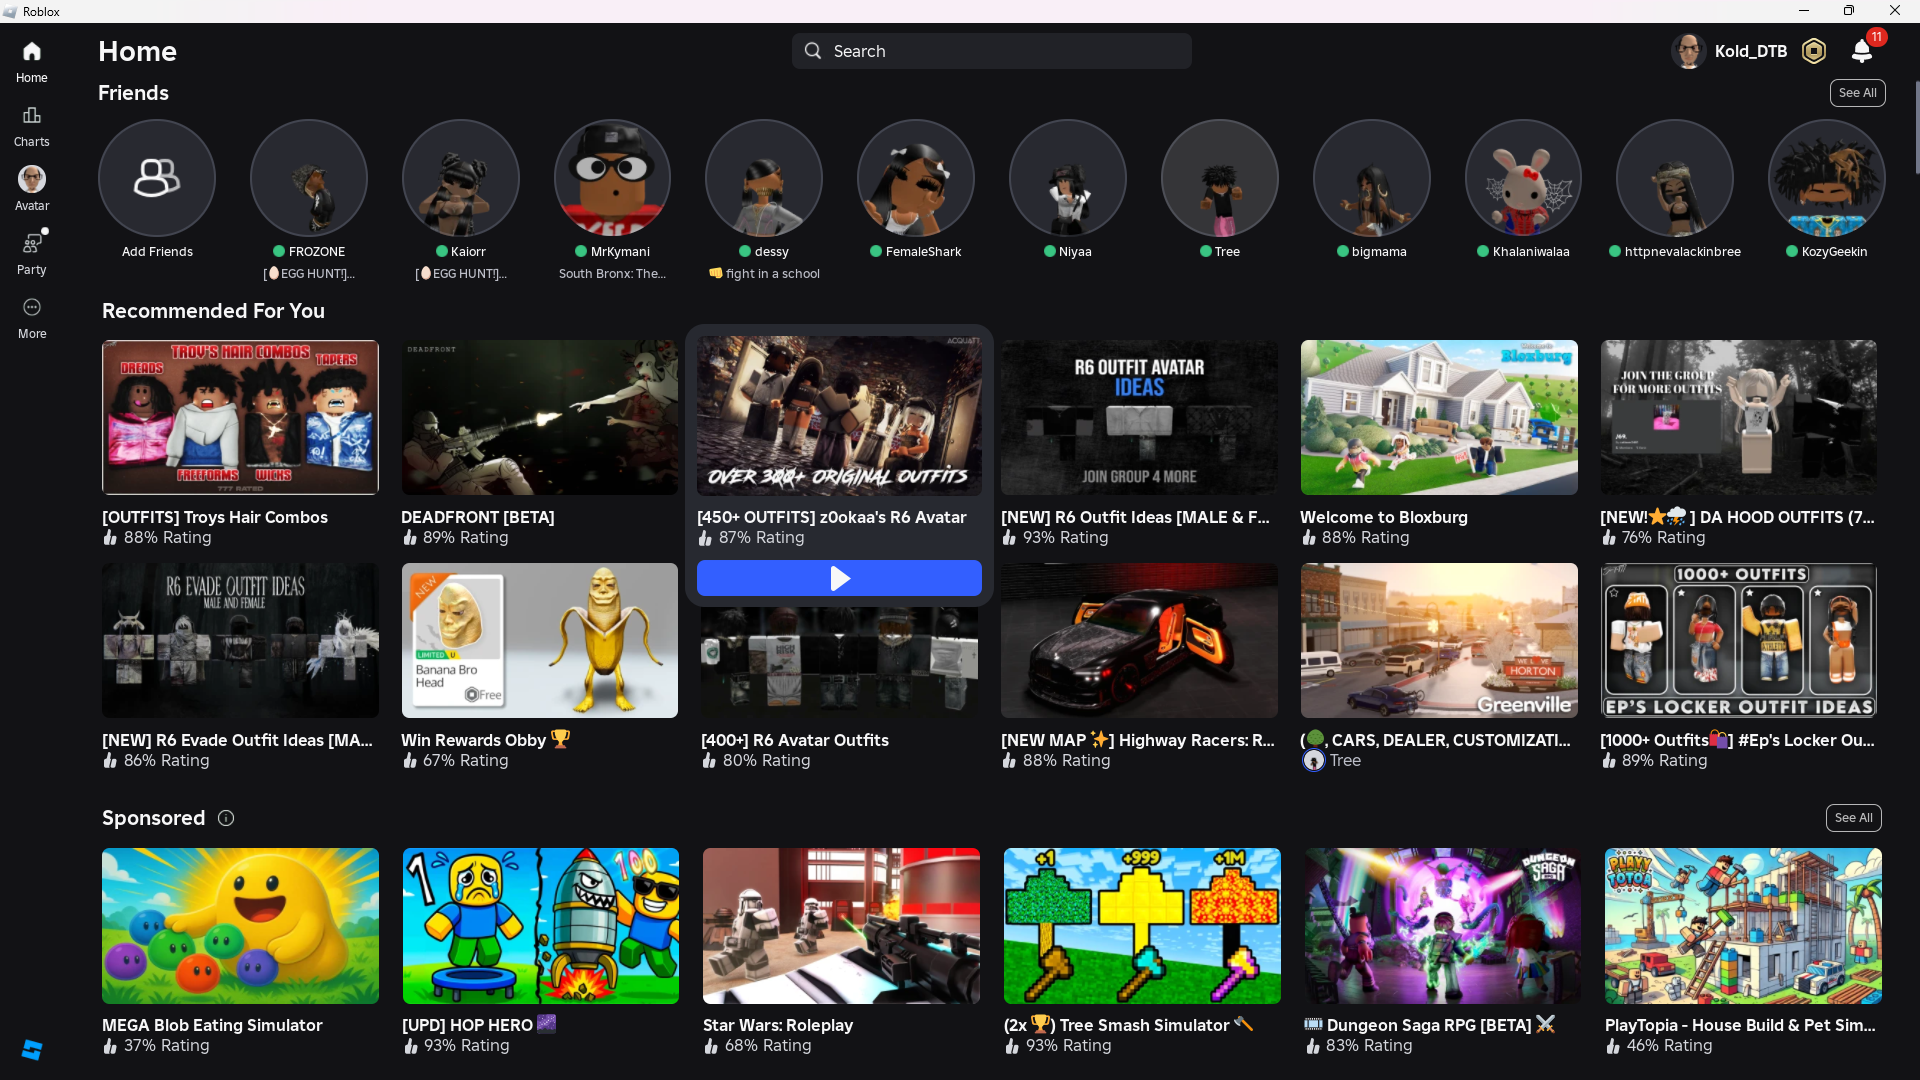The width and height of the screenshot is (1920, 1080).
Task: Open R6 Outfit Avatar Ideas thumbnail
Action: click(1139, 417)
